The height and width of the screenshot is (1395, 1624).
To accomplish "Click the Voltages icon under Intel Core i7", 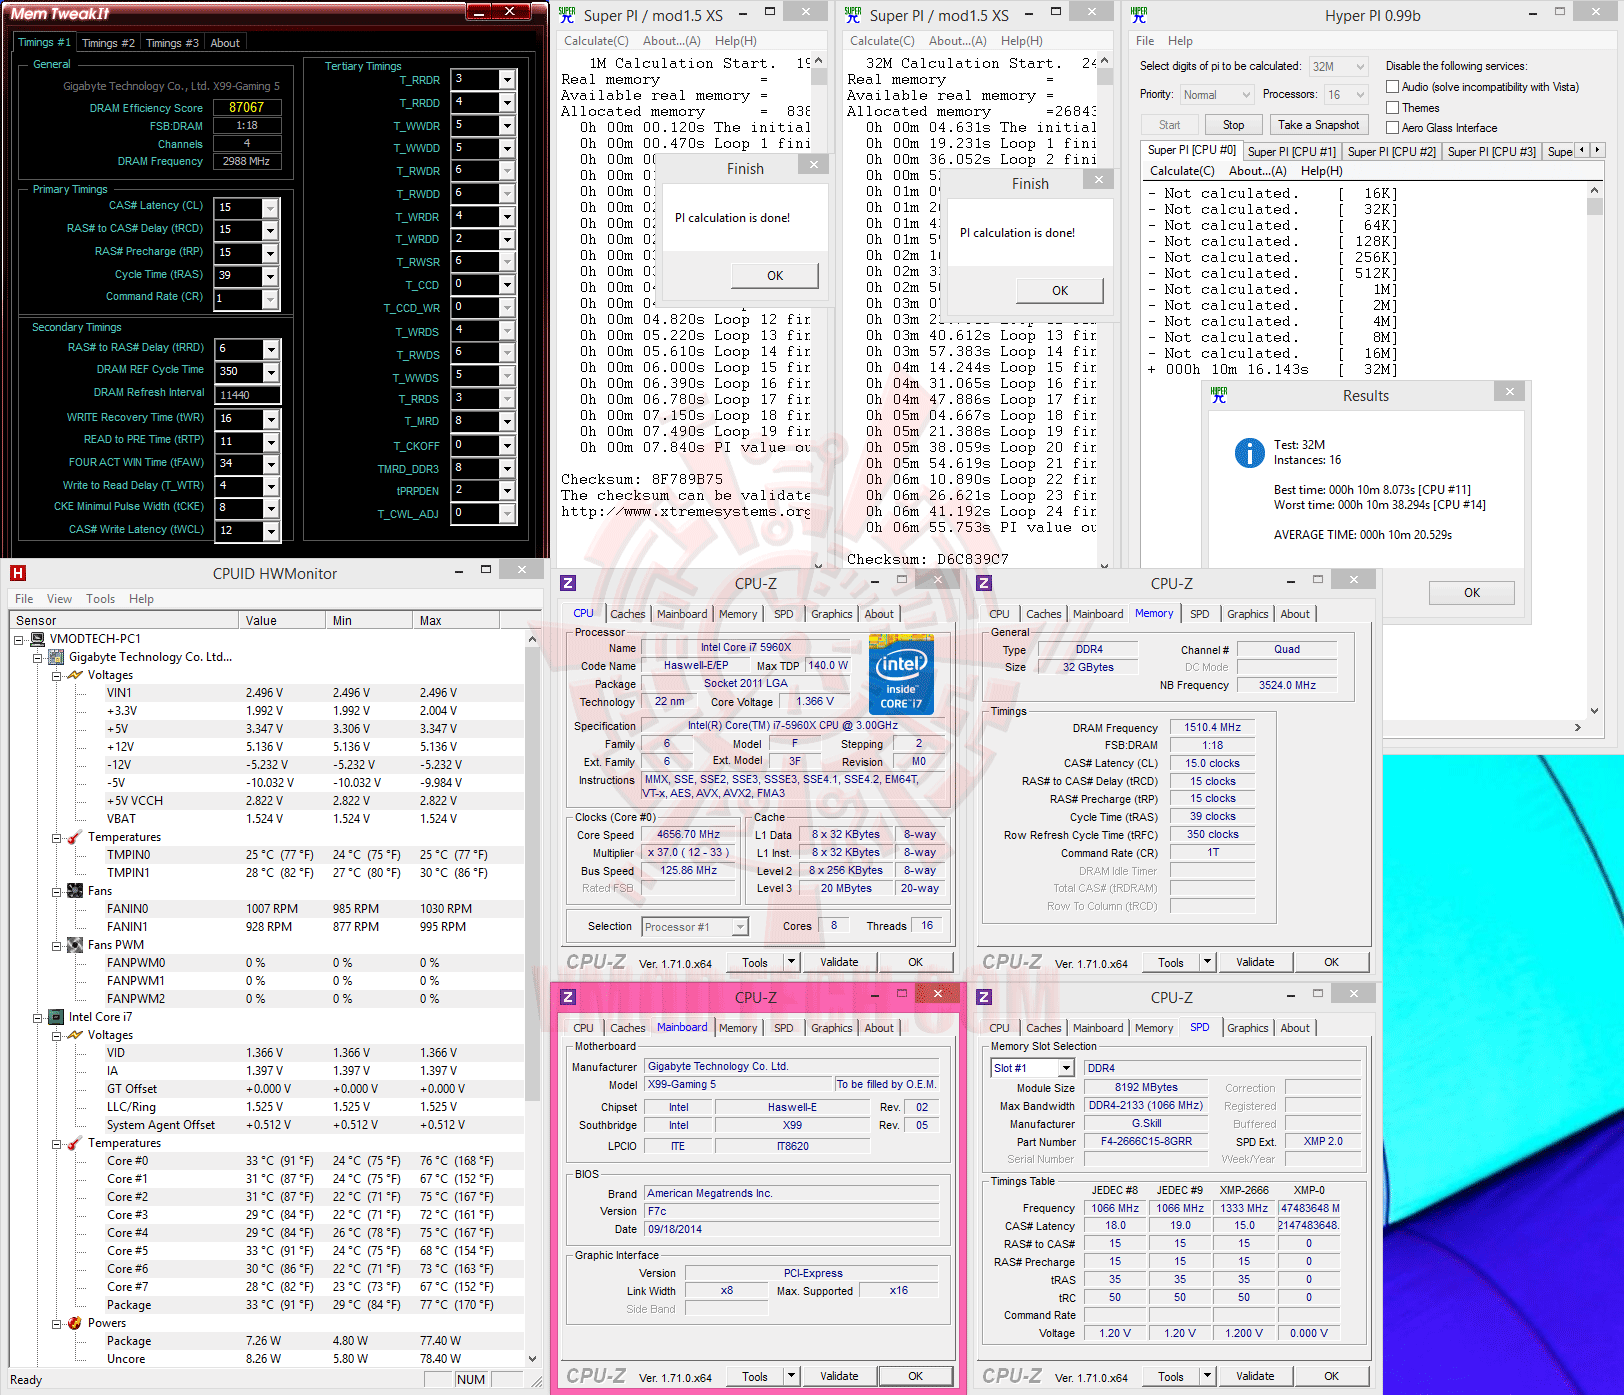I will 75,1035.
